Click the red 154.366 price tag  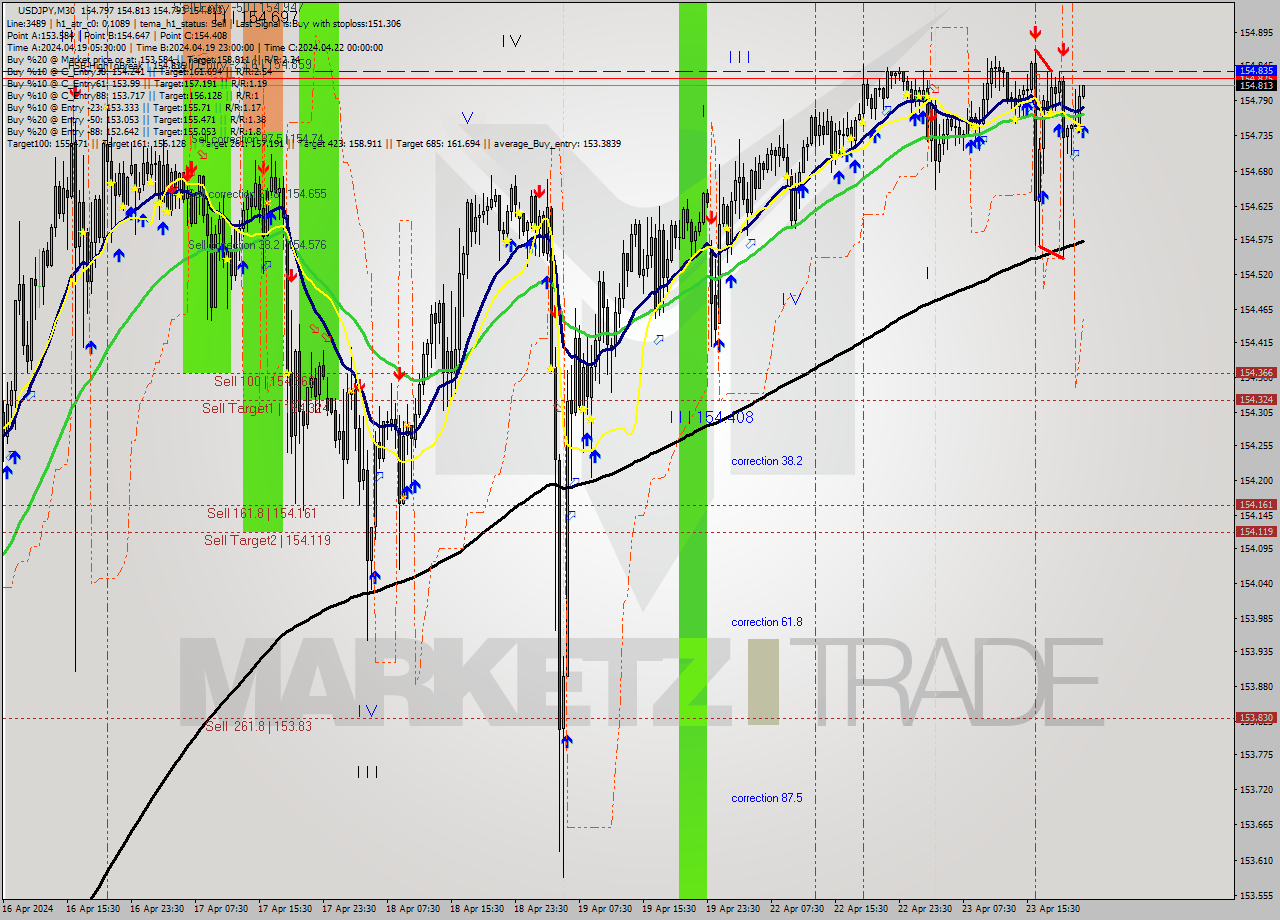click(1256, 373)
